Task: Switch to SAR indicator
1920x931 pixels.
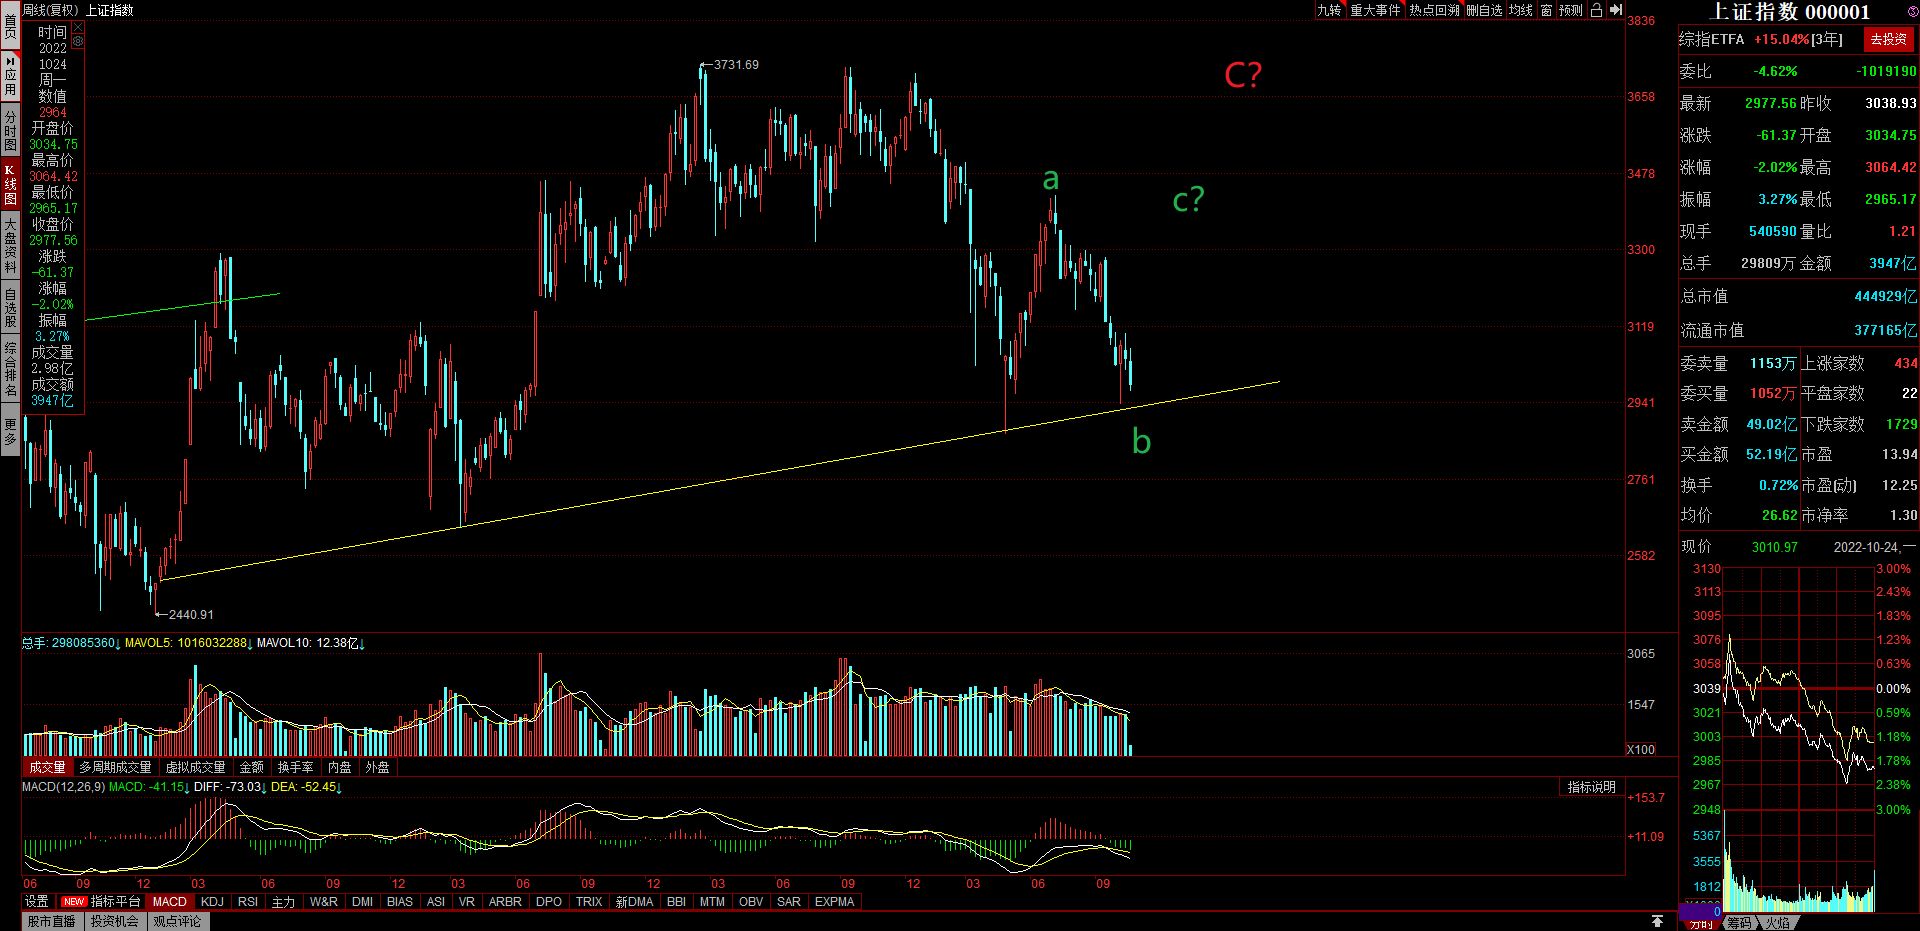Action: tap(789, 901)
